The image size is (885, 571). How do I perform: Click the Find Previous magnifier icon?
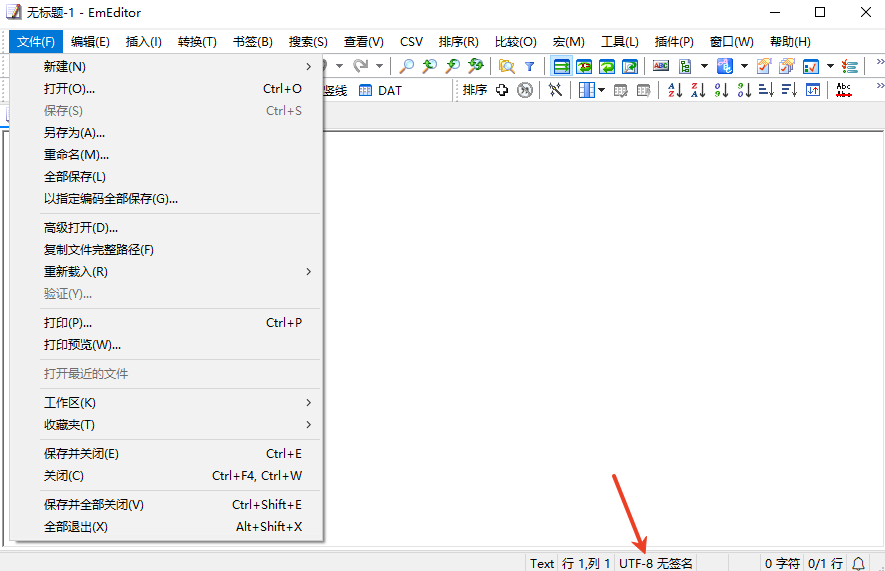tap(430, 66)
